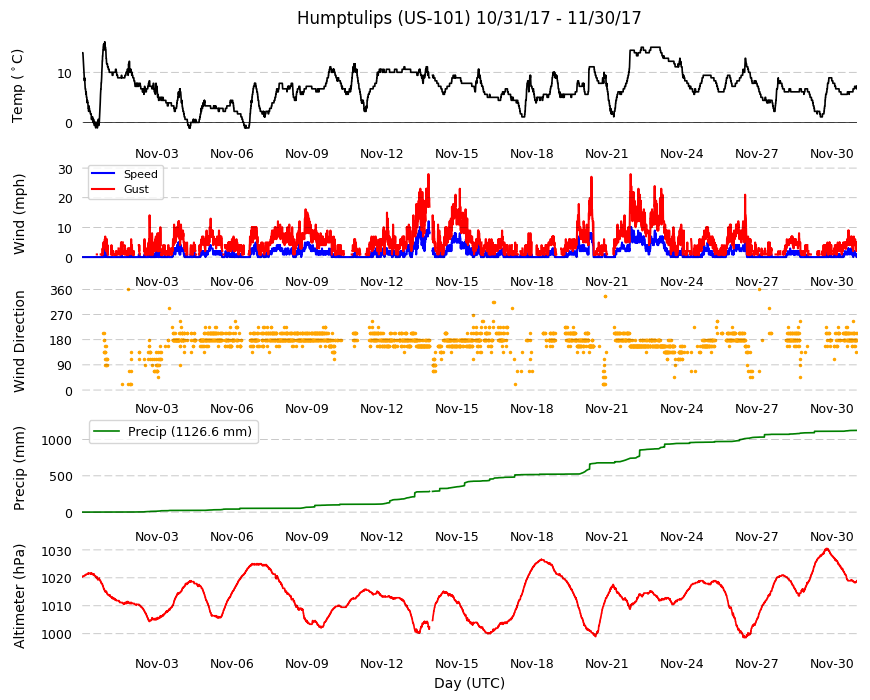Click the Nov-27 tick under precip plot

point(756,536)
